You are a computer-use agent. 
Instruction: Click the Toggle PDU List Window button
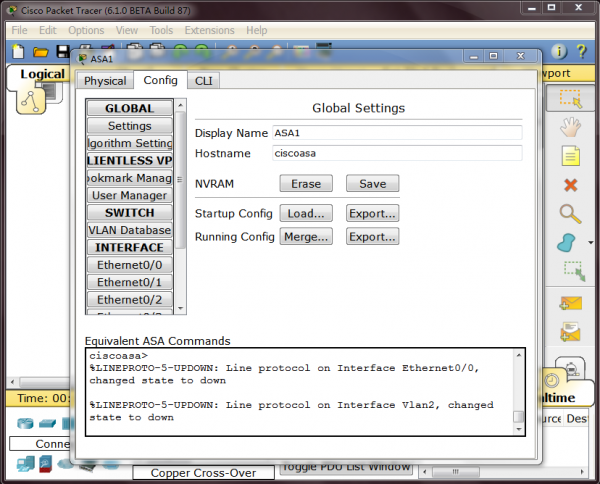click(x=347, y=468)
